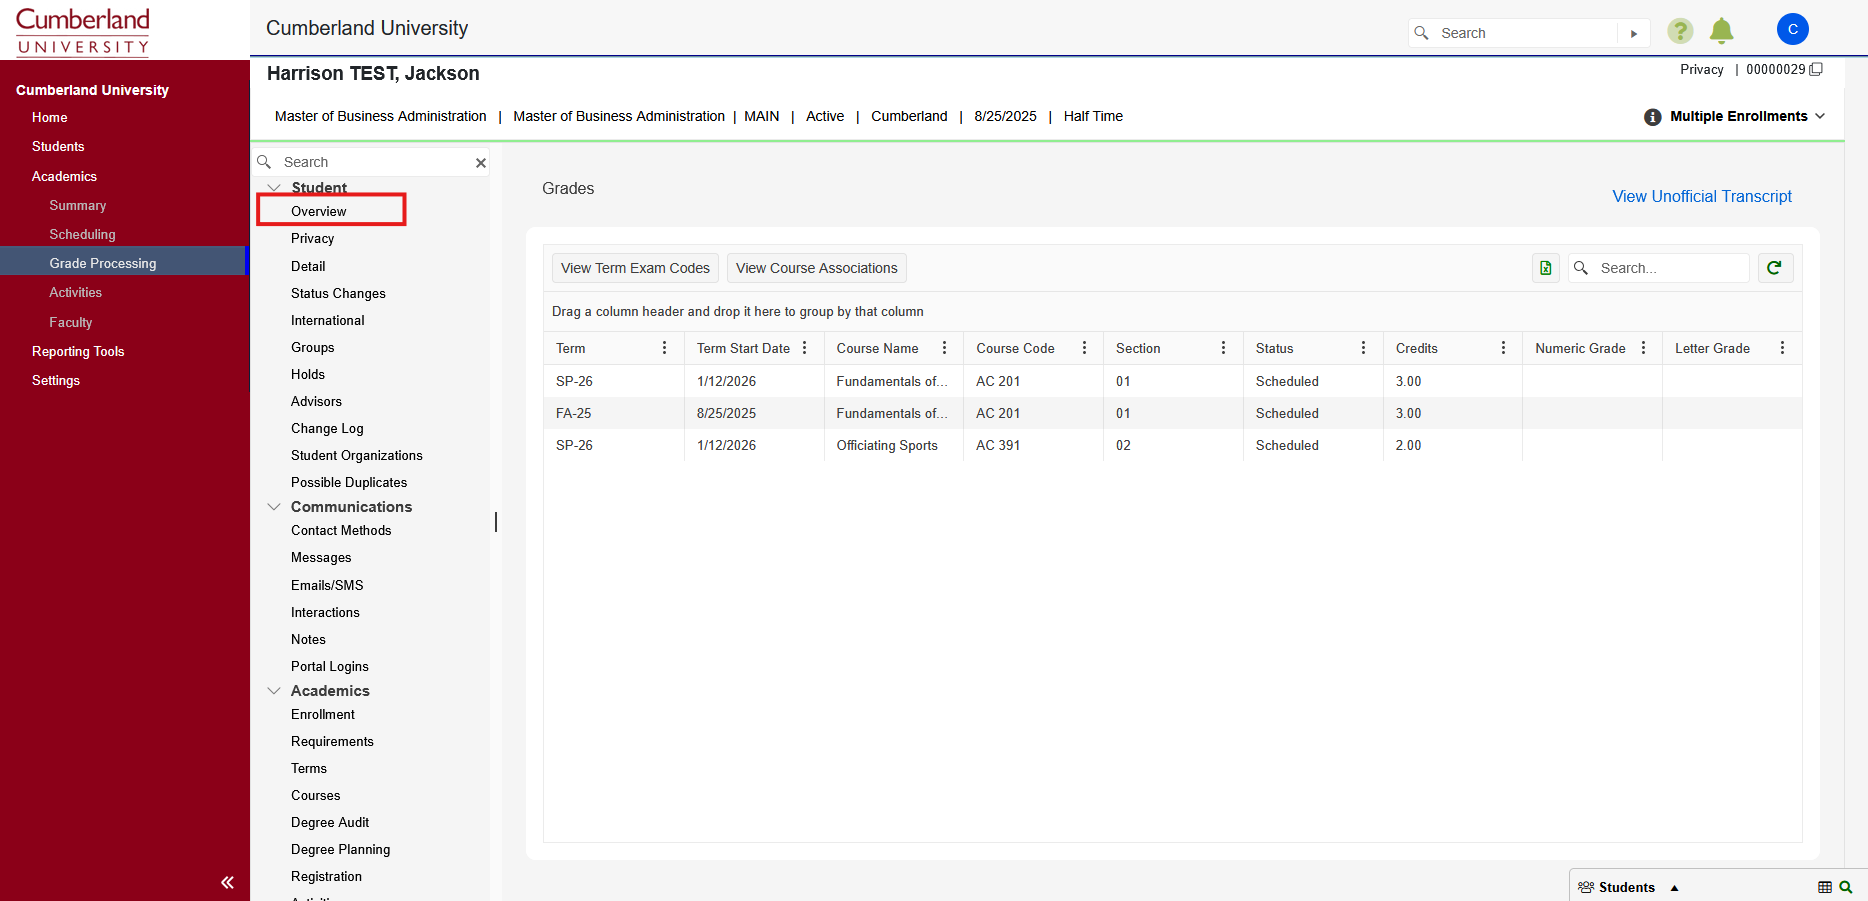Open the Course Code column menu
Viewport: 1868px width, 901px height.
pyautogui.click(x=1084, y=348)
